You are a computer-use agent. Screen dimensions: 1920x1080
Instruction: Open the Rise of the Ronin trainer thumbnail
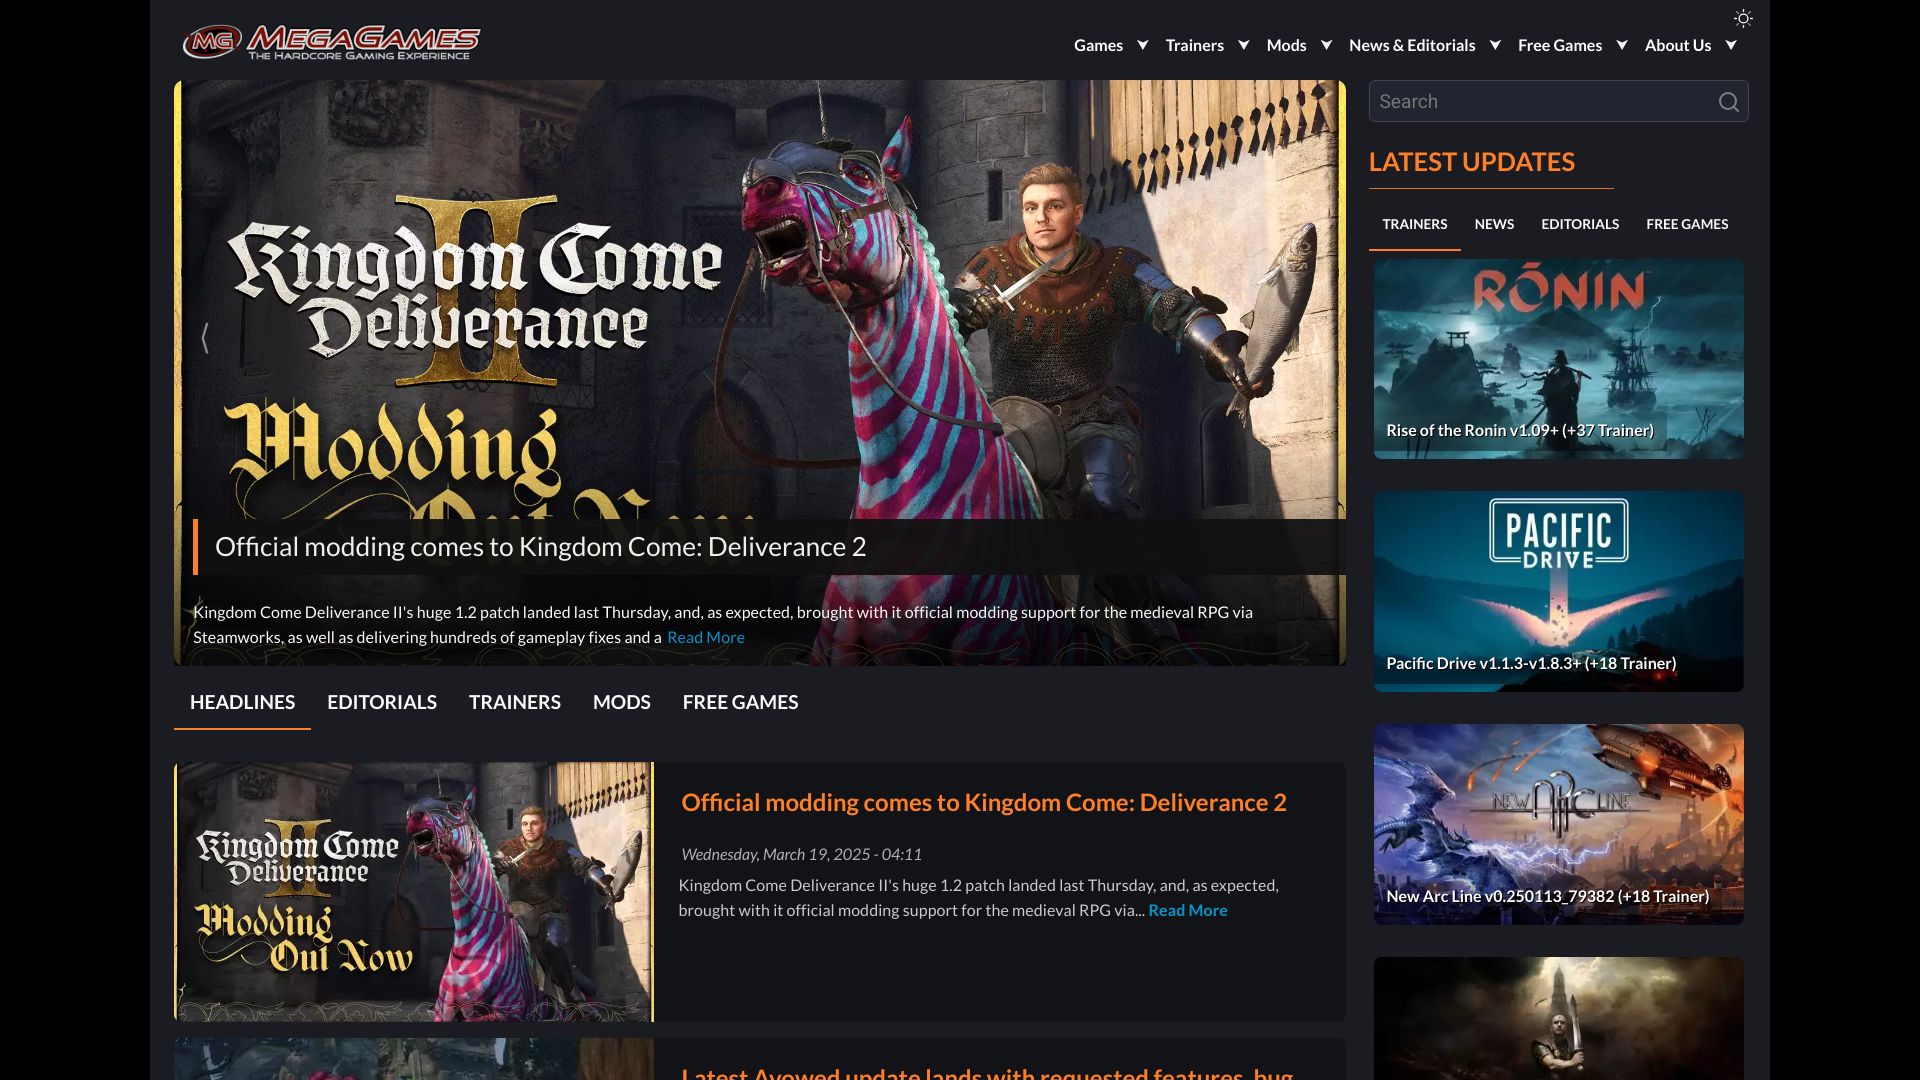point(1558,359)
